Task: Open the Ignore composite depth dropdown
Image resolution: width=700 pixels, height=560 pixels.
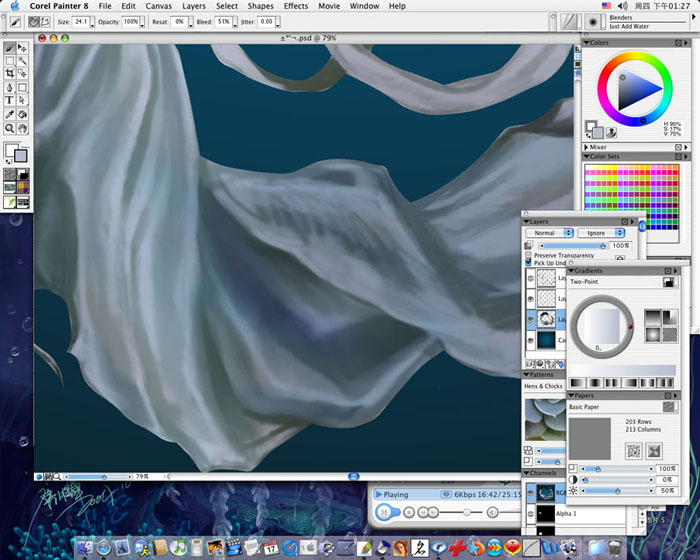Action: [601, 233]
